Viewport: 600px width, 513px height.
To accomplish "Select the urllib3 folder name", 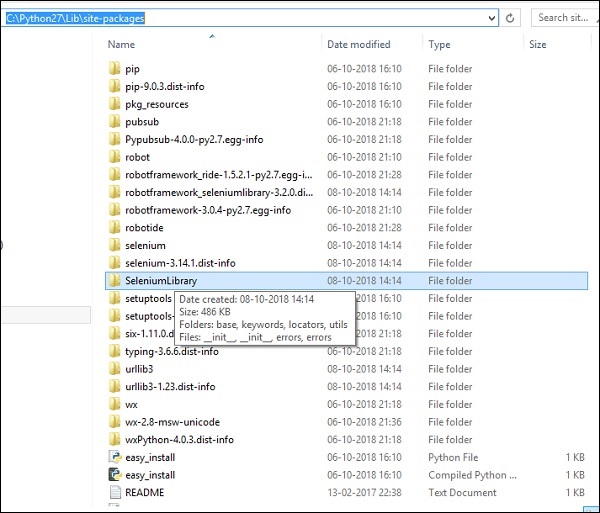I will (x=139, y=369).
